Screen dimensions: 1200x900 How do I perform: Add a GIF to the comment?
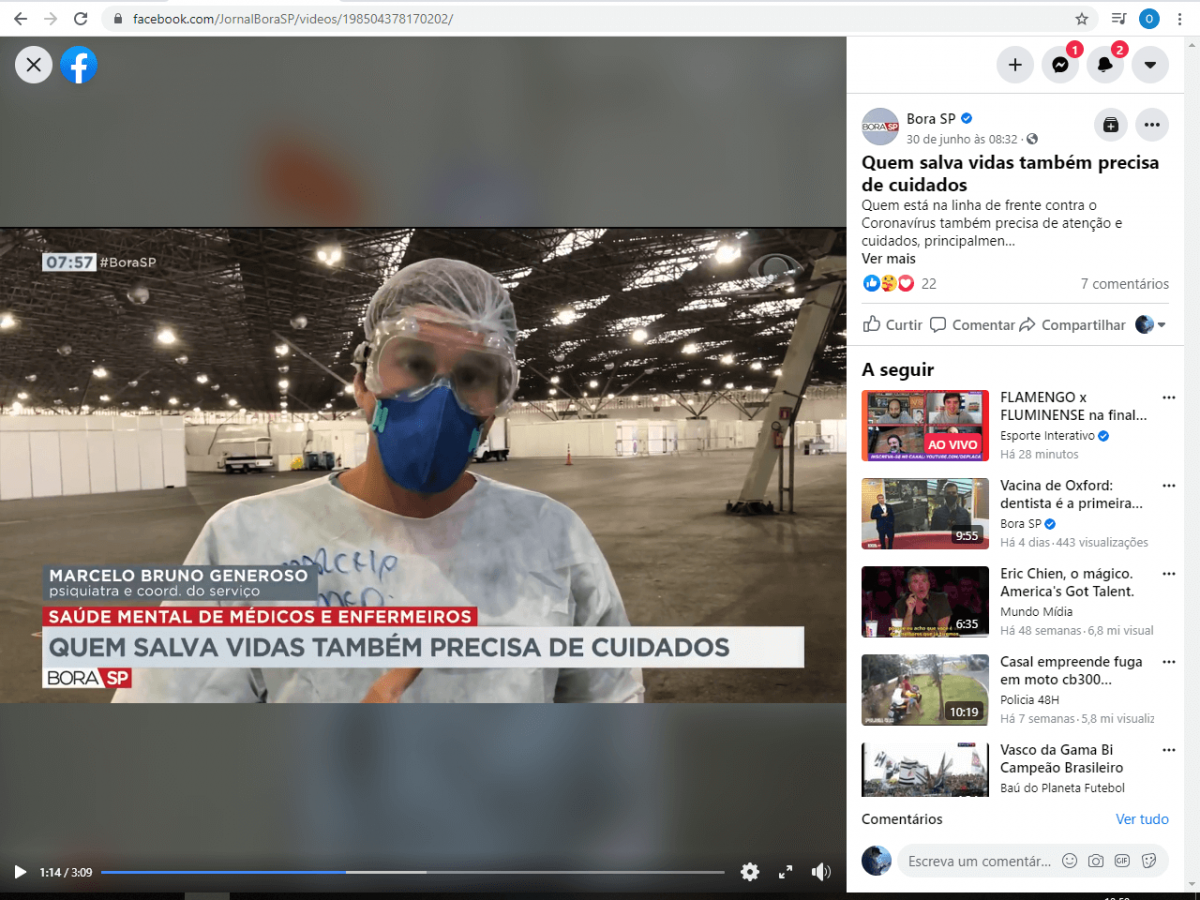(1122, 861)
